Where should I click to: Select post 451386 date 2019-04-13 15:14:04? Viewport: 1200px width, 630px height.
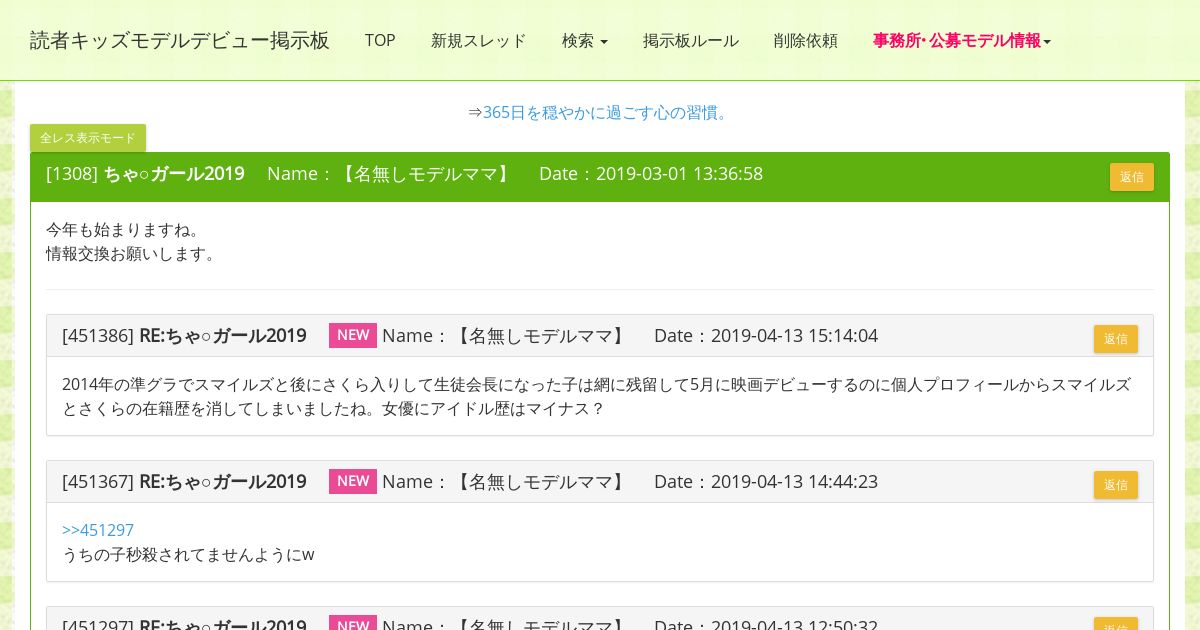pos(794,336)
